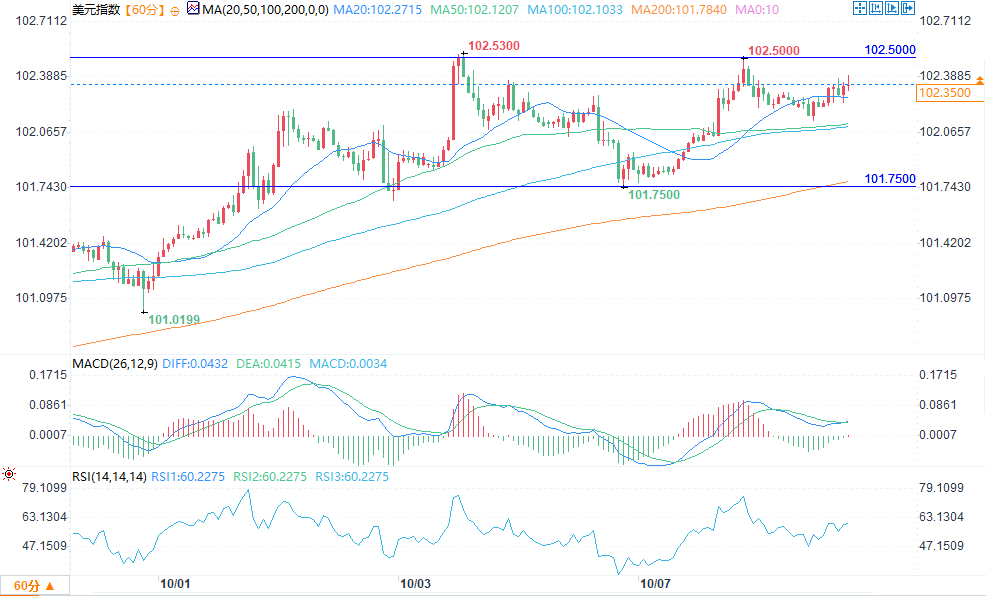986x596 pixels.
Task: Click the axis-with-play-triangle chart icon
Action: click(892, 8)
